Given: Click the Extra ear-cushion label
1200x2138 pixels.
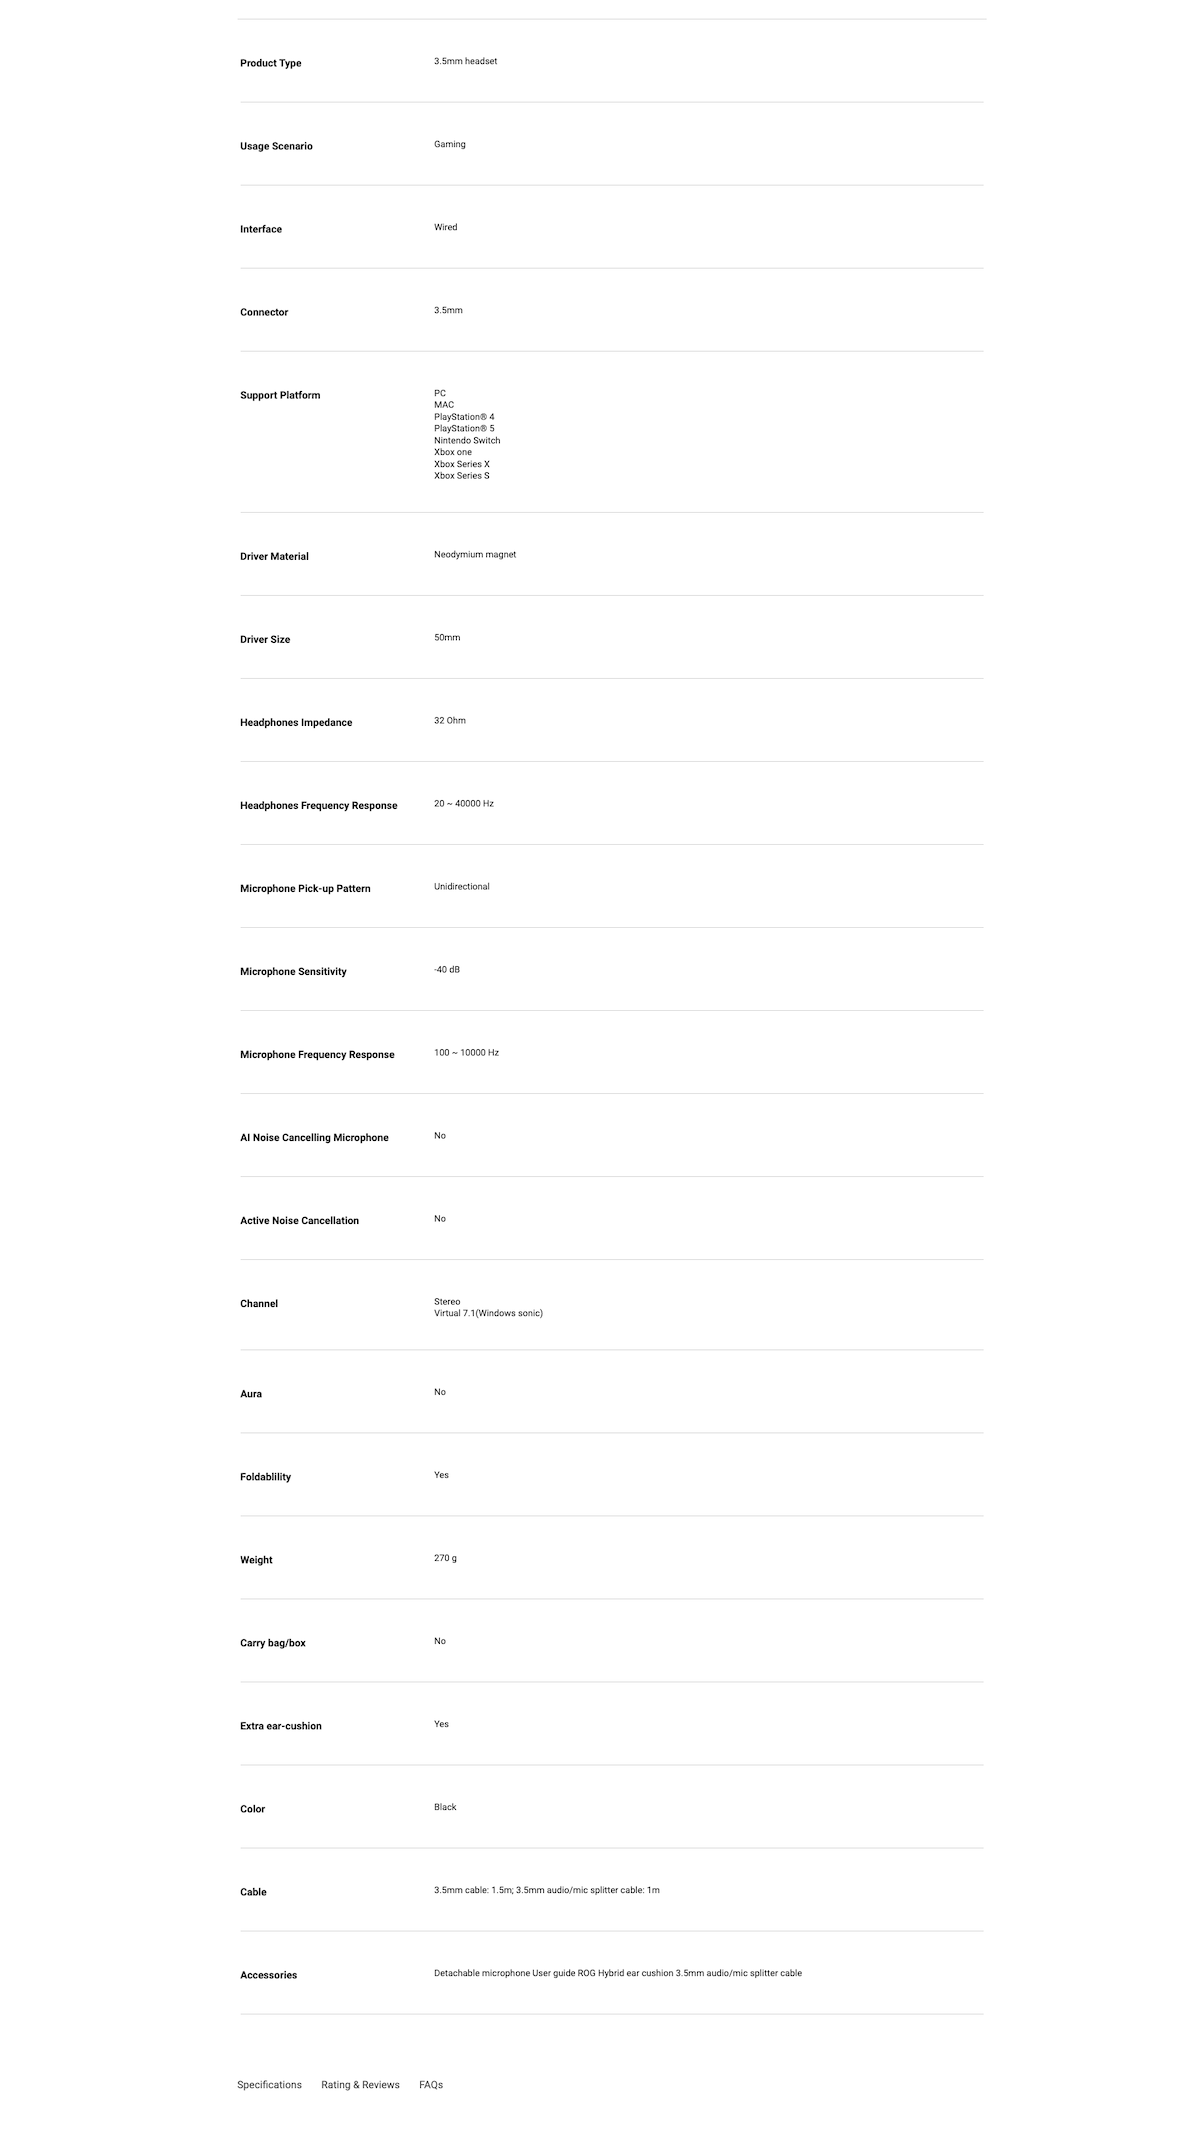Looking at the screenshot, I should pos(281,1726).
